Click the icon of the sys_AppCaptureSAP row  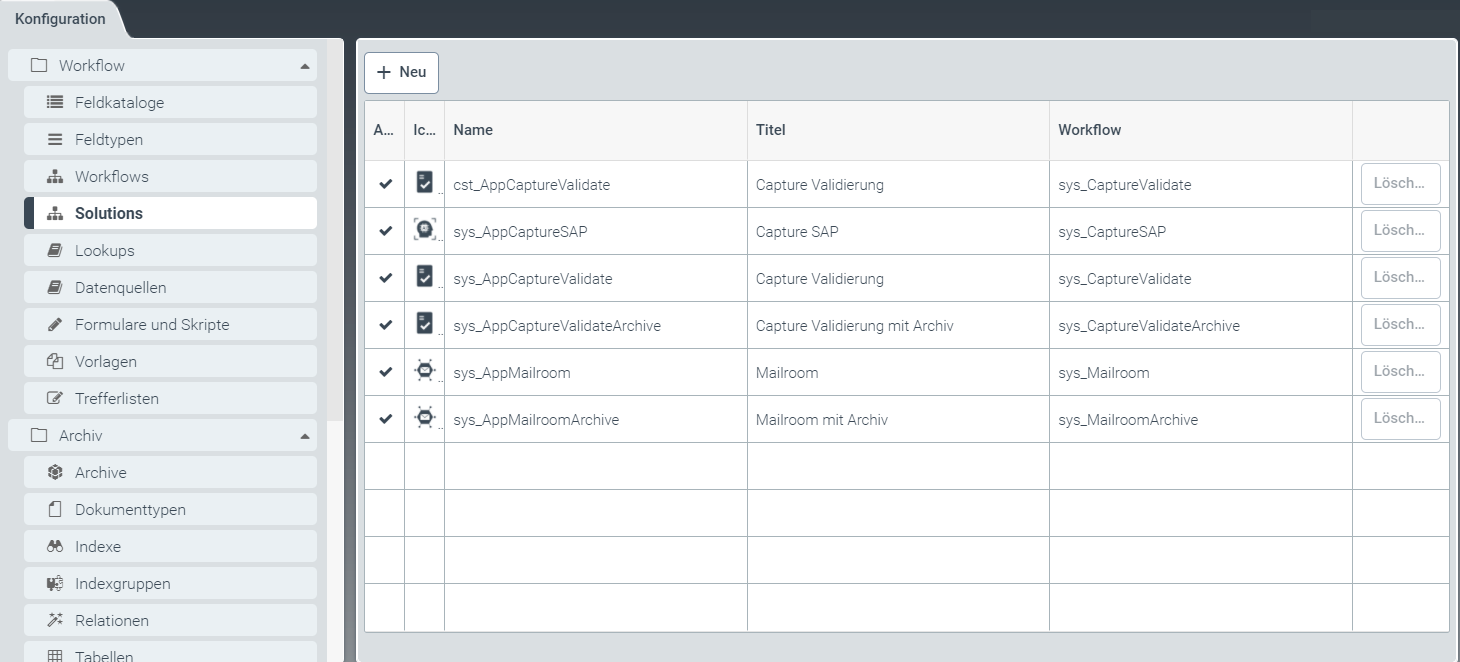coord(424,230)
